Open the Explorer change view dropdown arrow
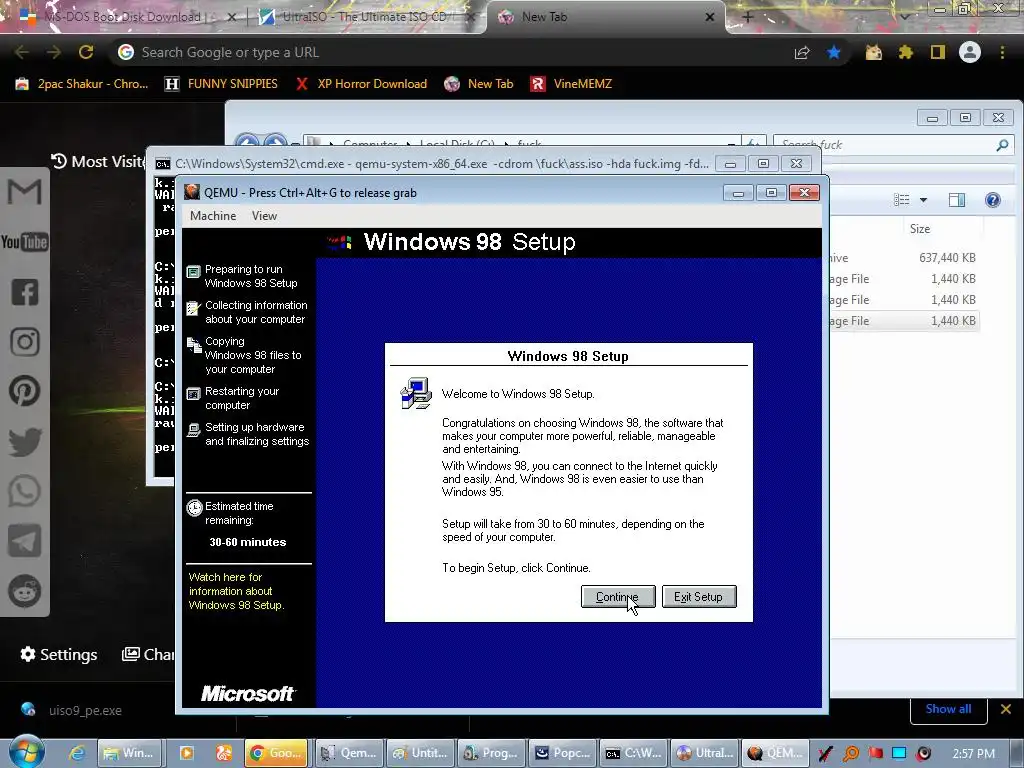Screen dimensions: 1024x768 pos(923,200)
